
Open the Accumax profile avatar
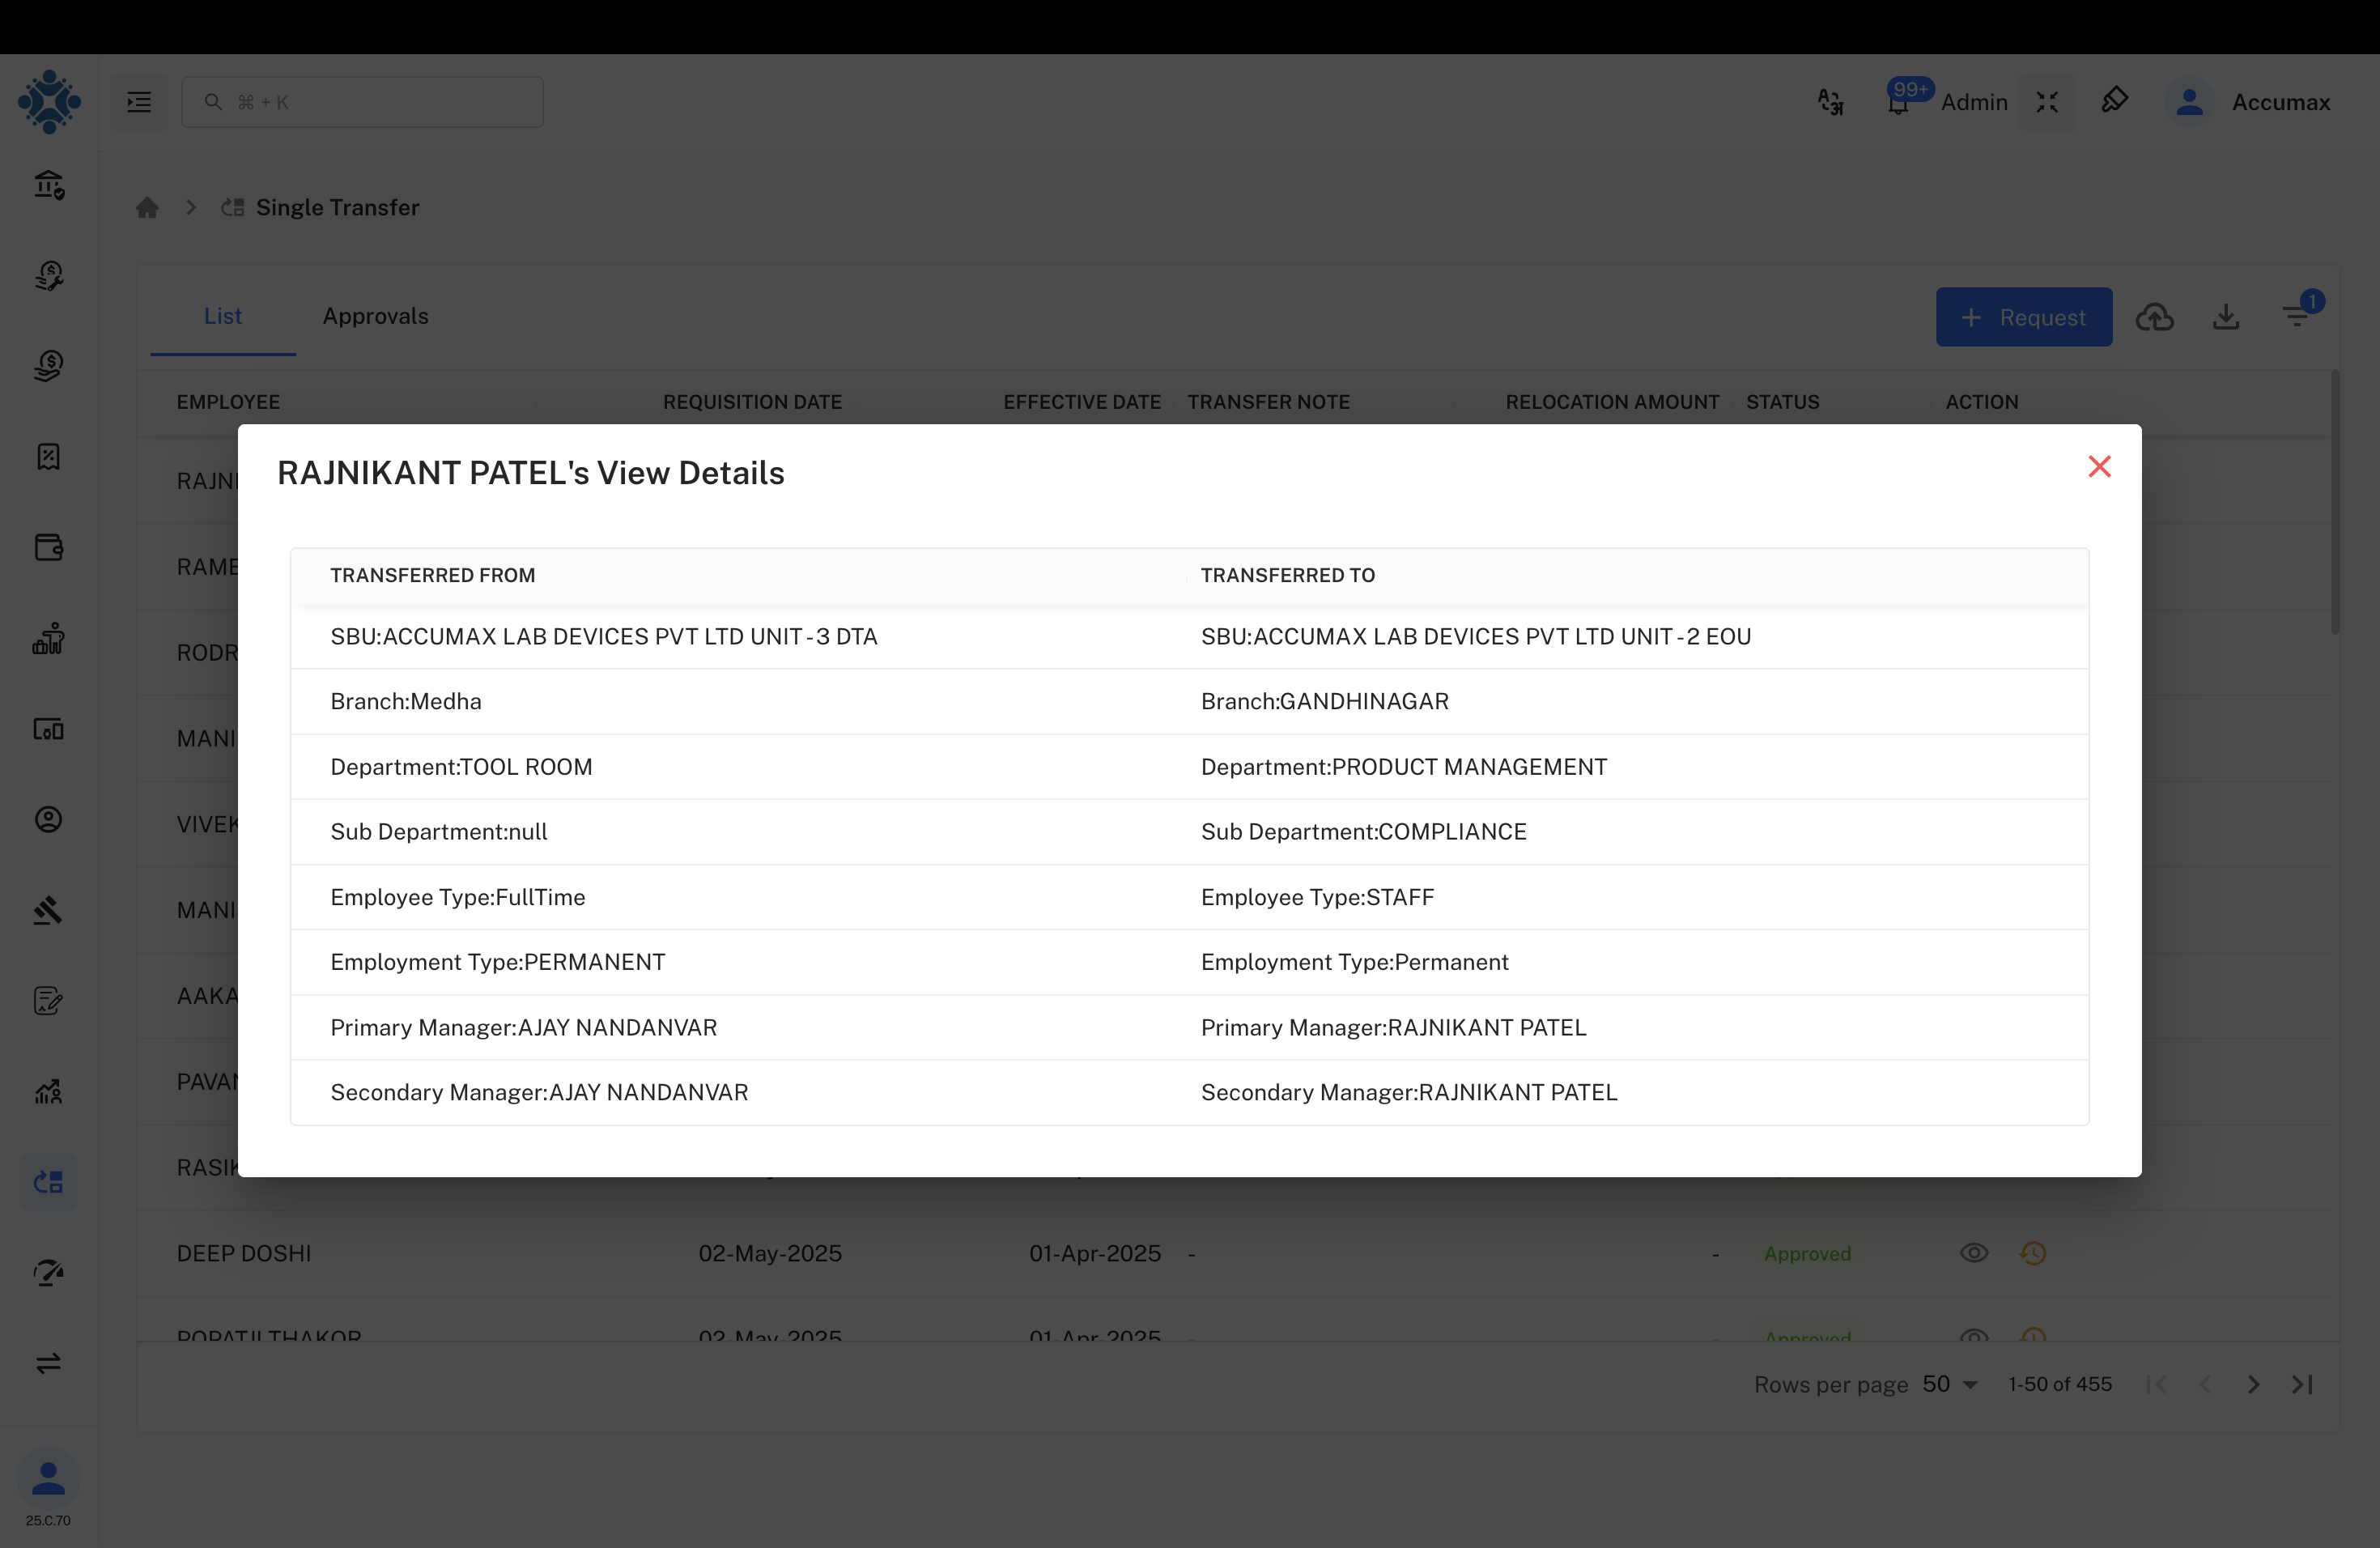(x=2189, y=101)
